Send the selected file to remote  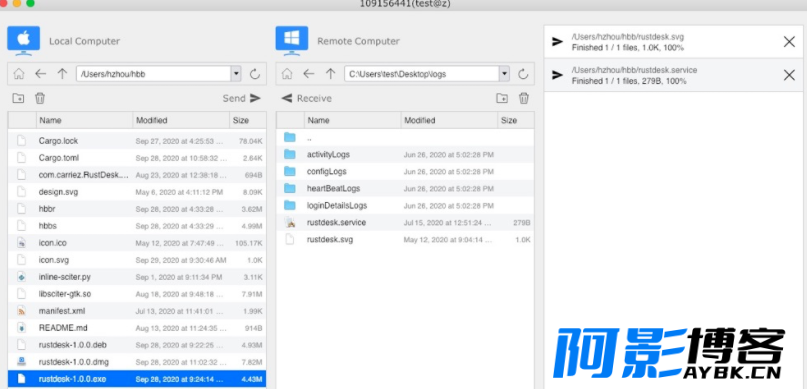tap(242, 98)
